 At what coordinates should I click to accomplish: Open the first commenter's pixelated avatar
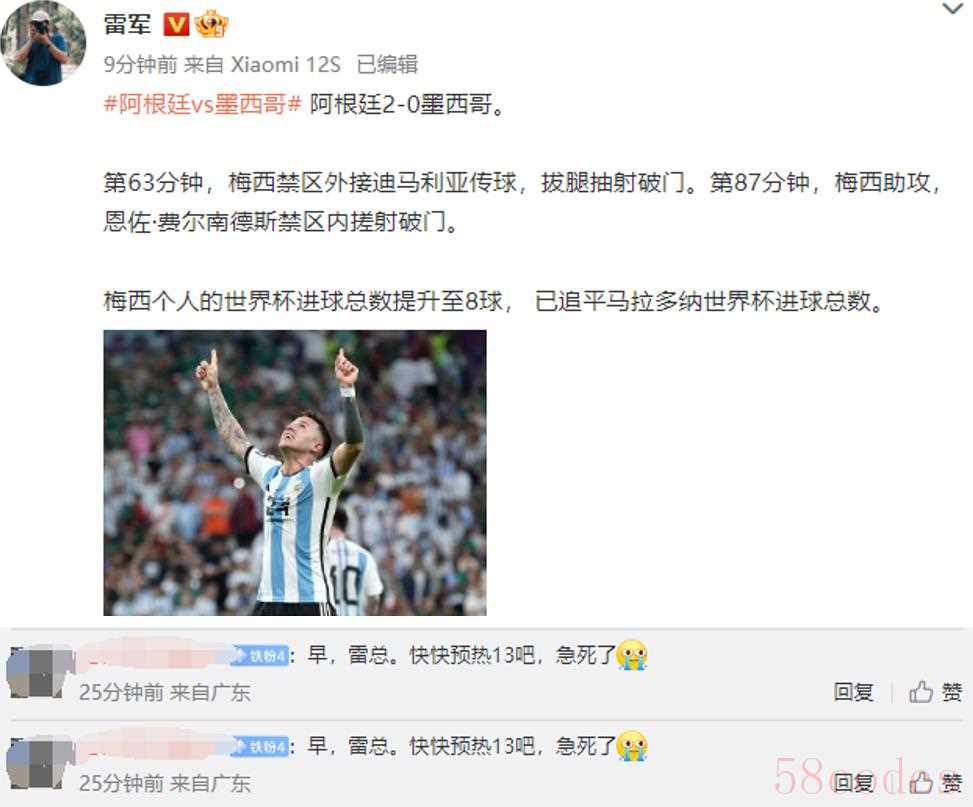pos(38,673)
